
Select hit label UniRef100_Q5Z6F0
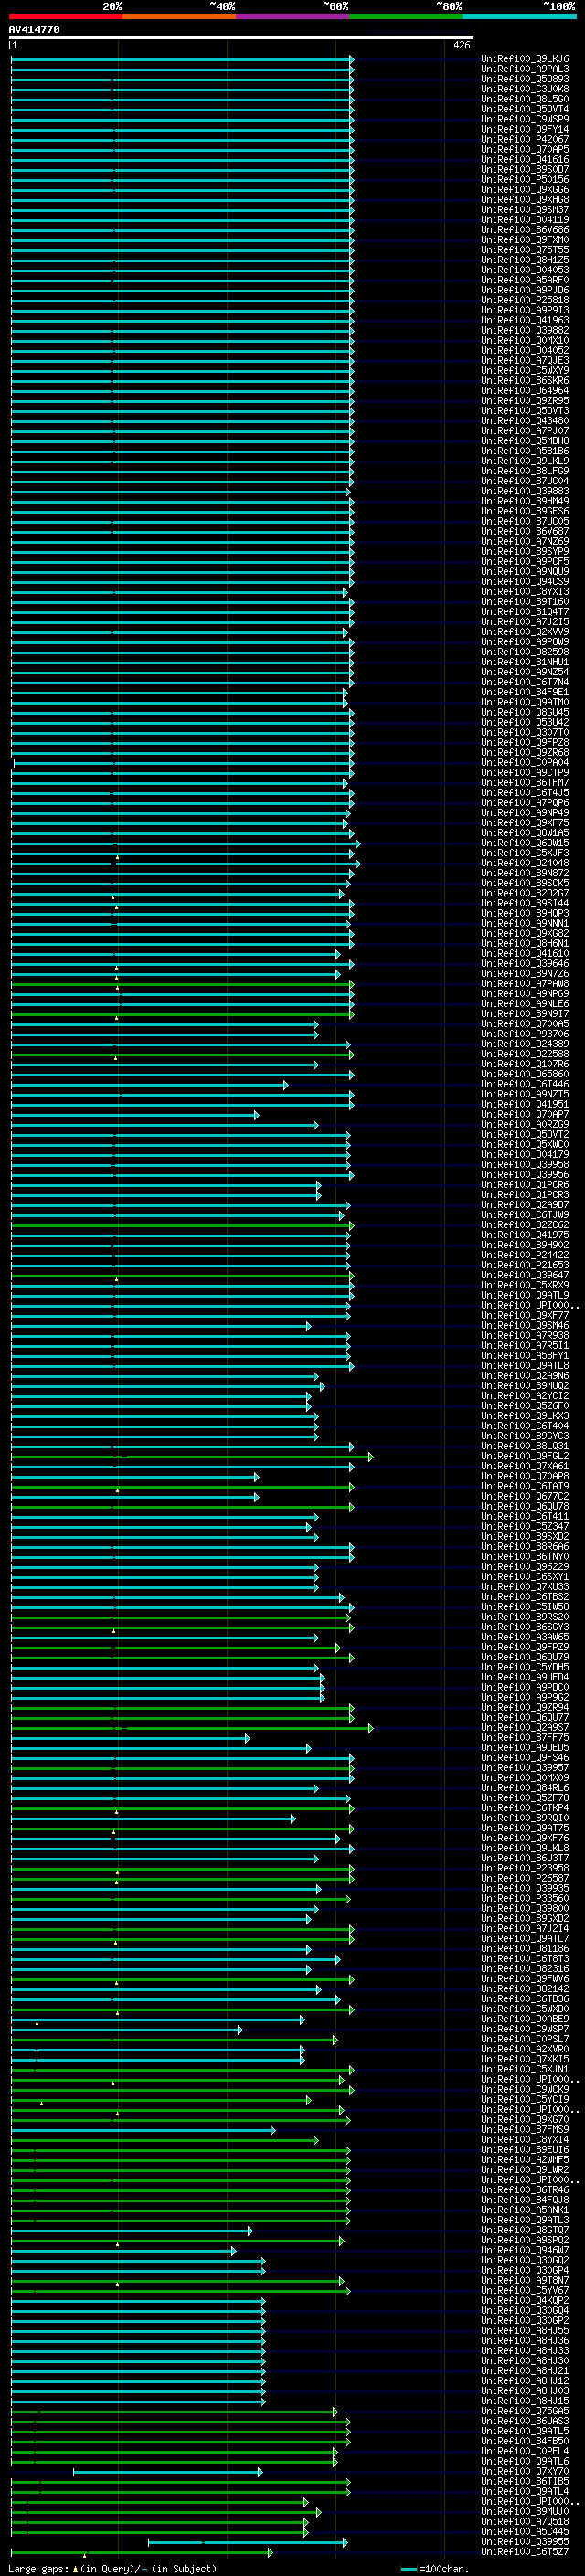(x=525, y=1406)
